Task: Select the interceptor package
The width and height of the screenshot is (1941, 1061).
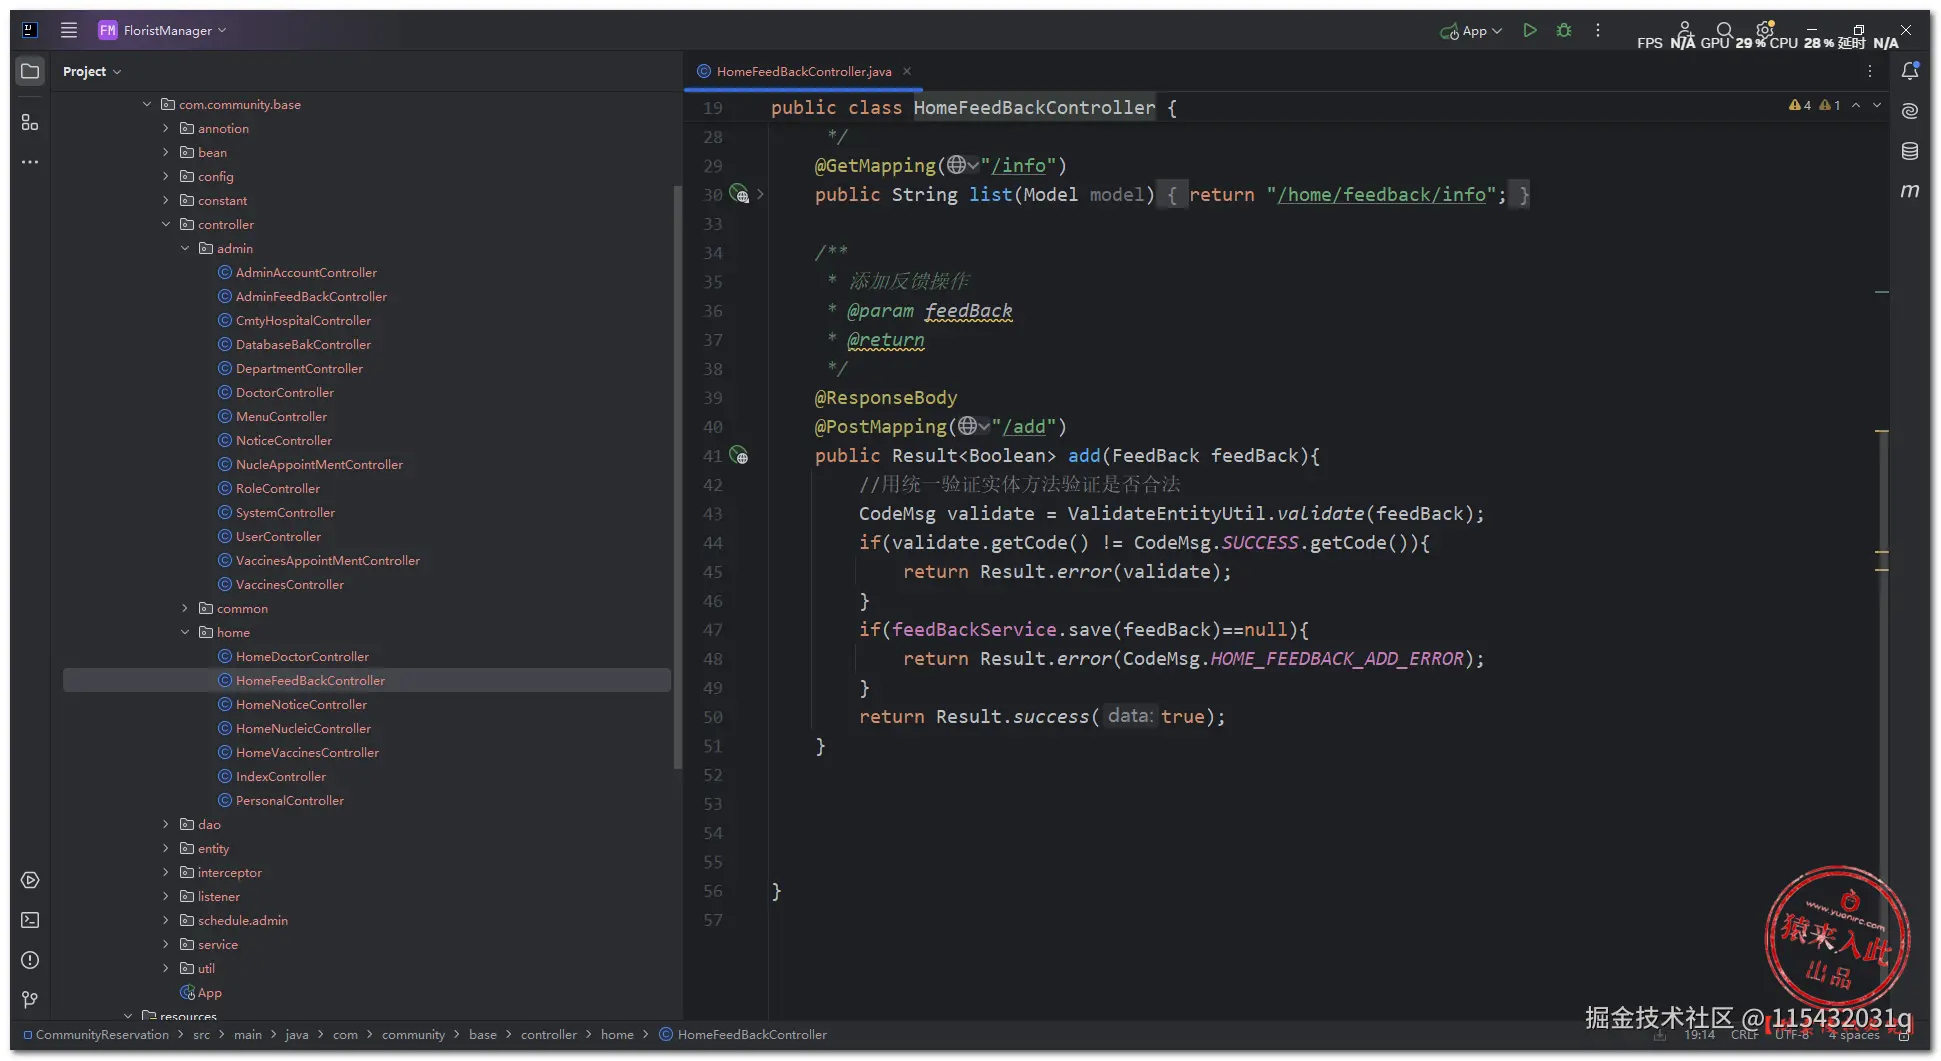Action: coord(230,872)
